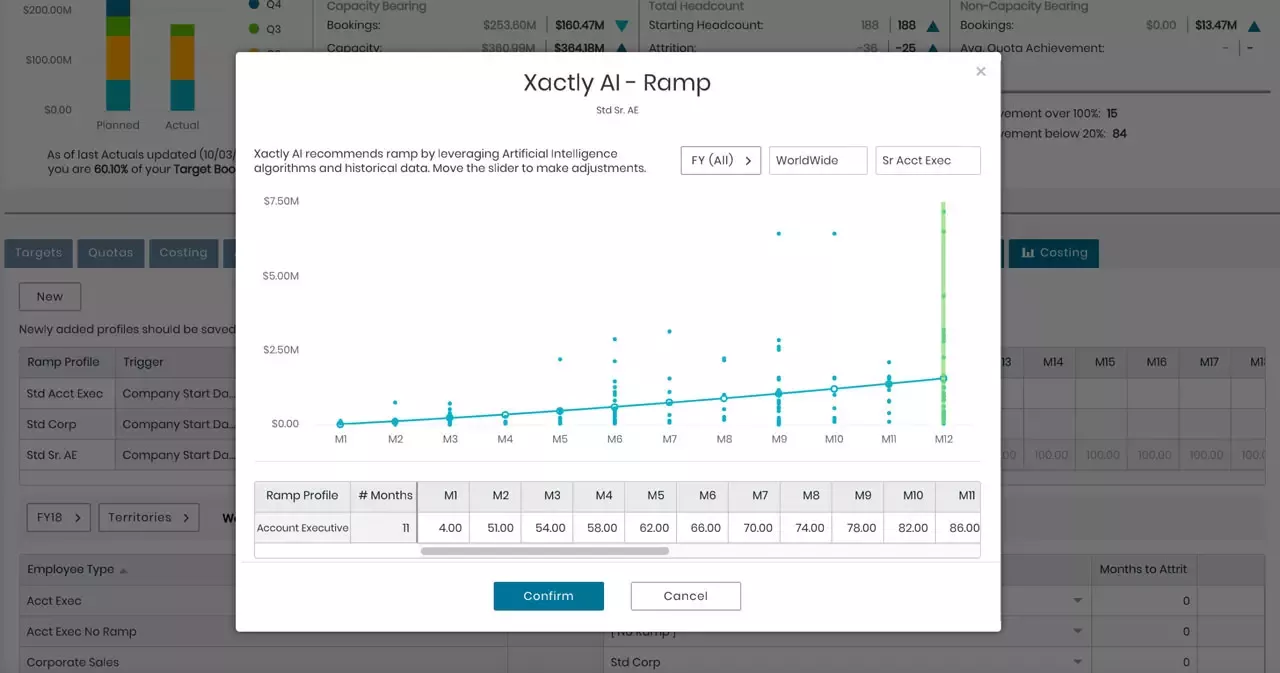Open the Costing tab next to Quotas
Viewport: 1280px width, 673px height.
tap(183, 253)
